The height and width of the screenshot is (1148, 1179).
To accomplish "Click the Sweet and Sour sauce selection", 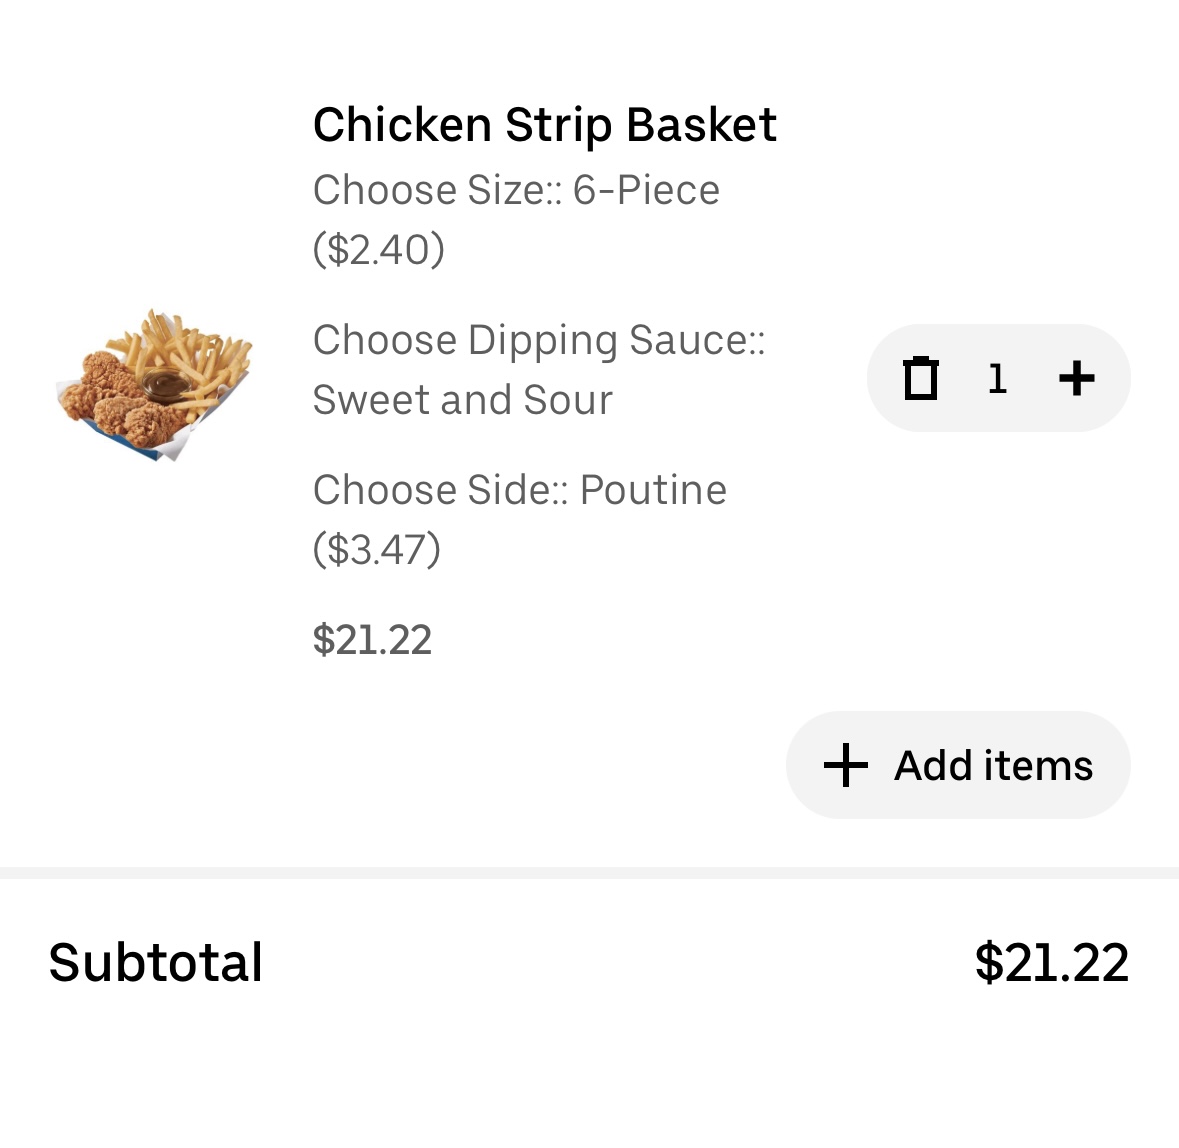I will coord(462,400).
